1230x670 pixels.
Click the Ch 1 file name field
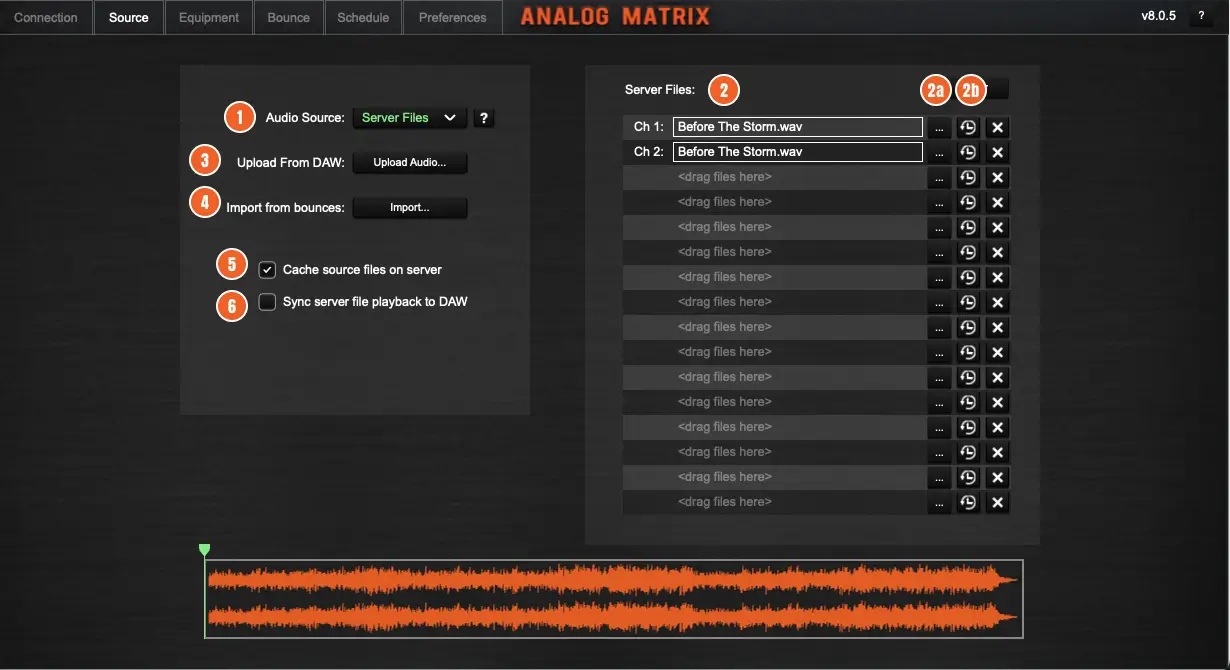point(798,127)
